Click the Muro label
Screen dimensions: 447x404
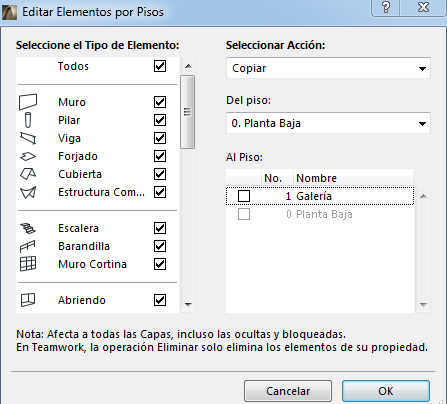[72, 102]
